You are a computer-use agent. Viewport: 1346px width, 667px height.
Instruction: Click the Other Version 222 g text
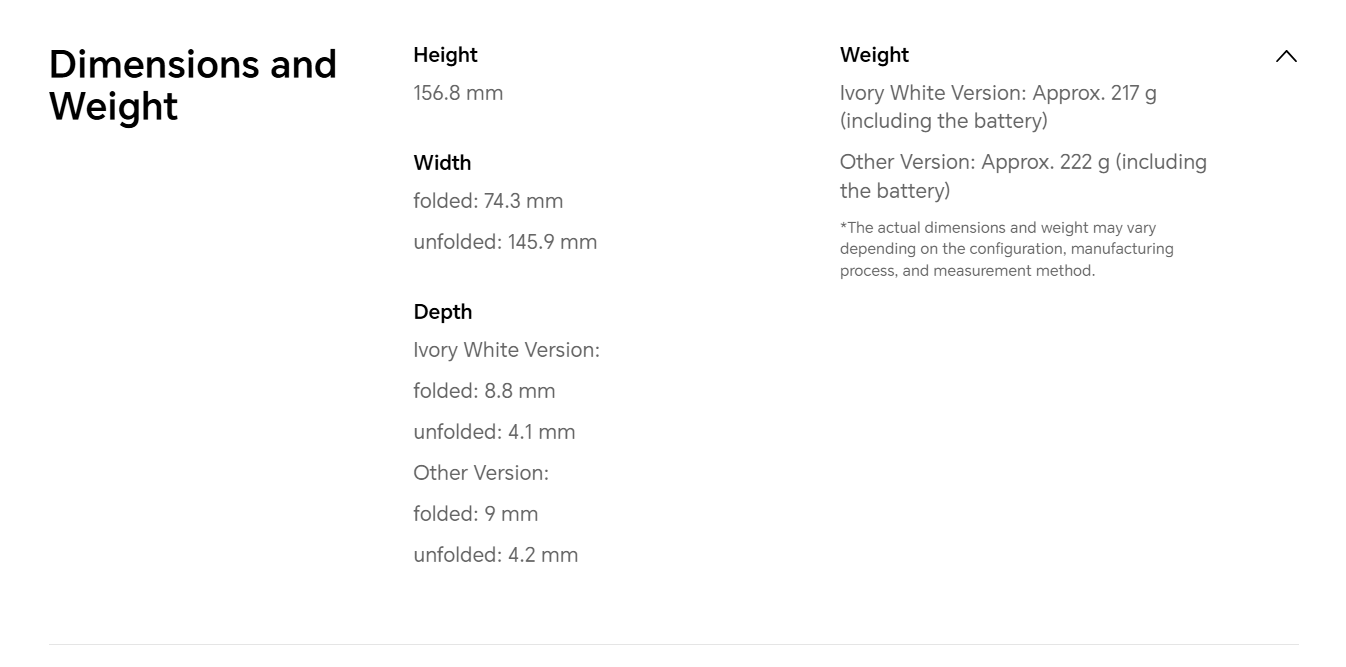(1023, 162)
